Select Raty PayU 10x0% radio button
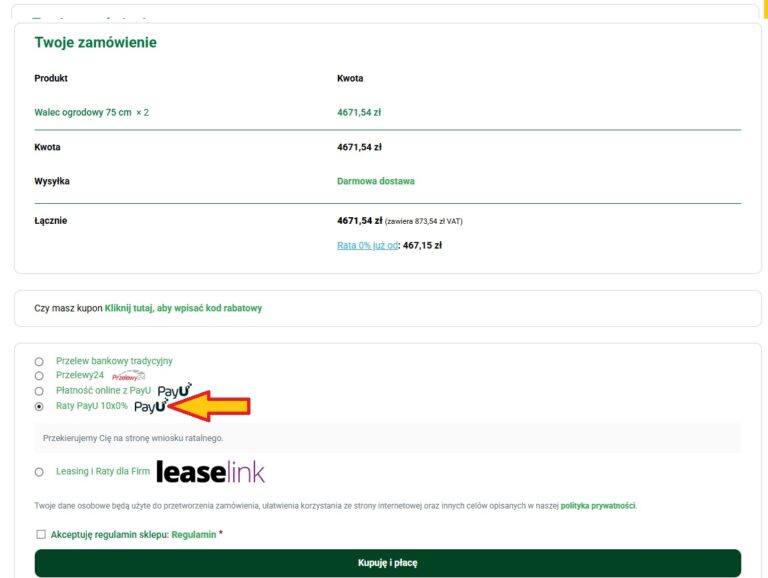 click(39, 407)
